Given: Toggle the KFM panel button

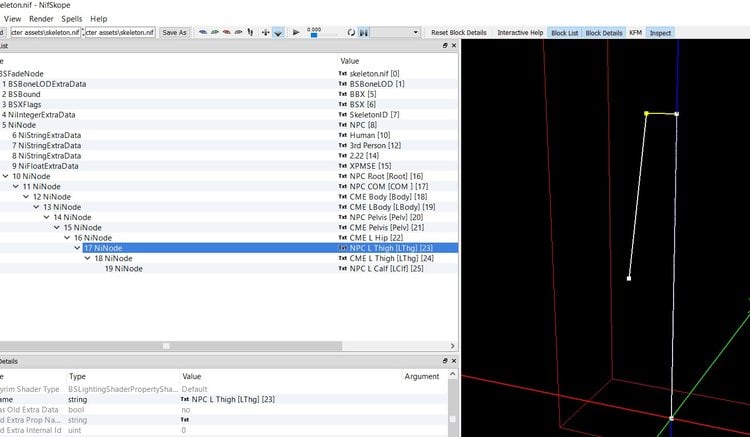Looking at the screenshot, I should tap(635, 33).
